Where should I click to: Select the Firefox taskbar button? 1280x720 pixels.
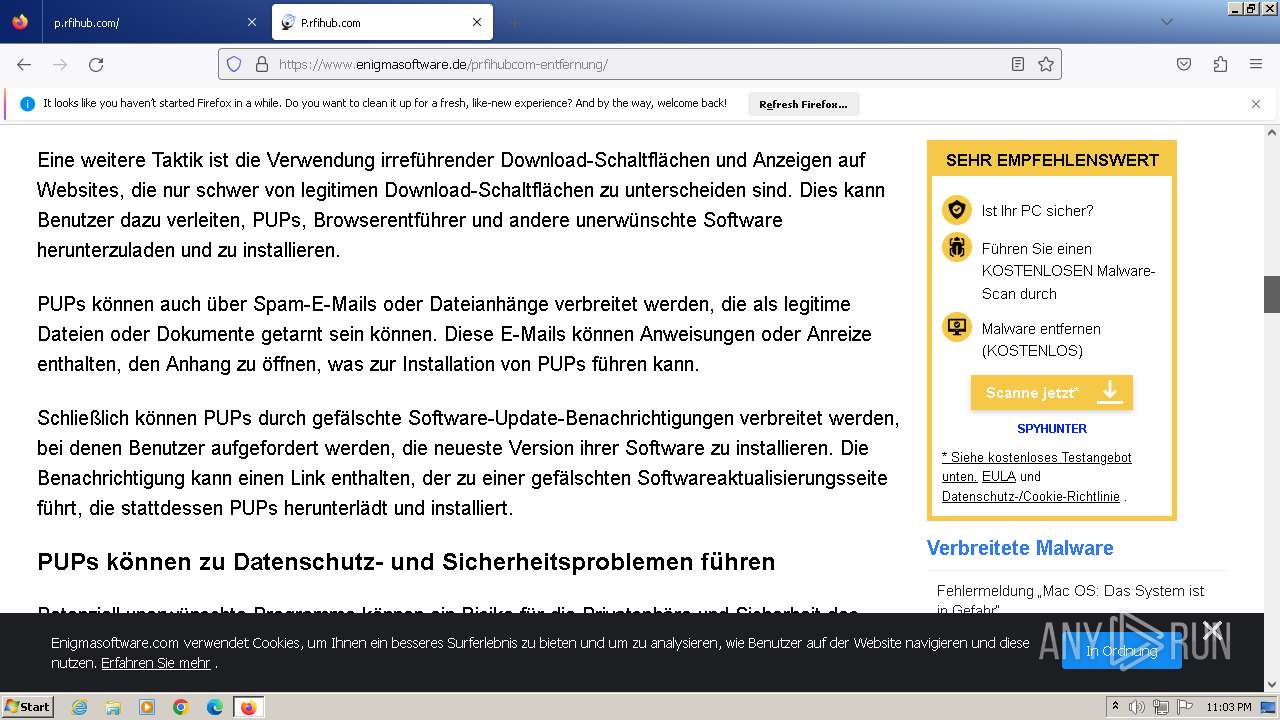pos(248,707)
